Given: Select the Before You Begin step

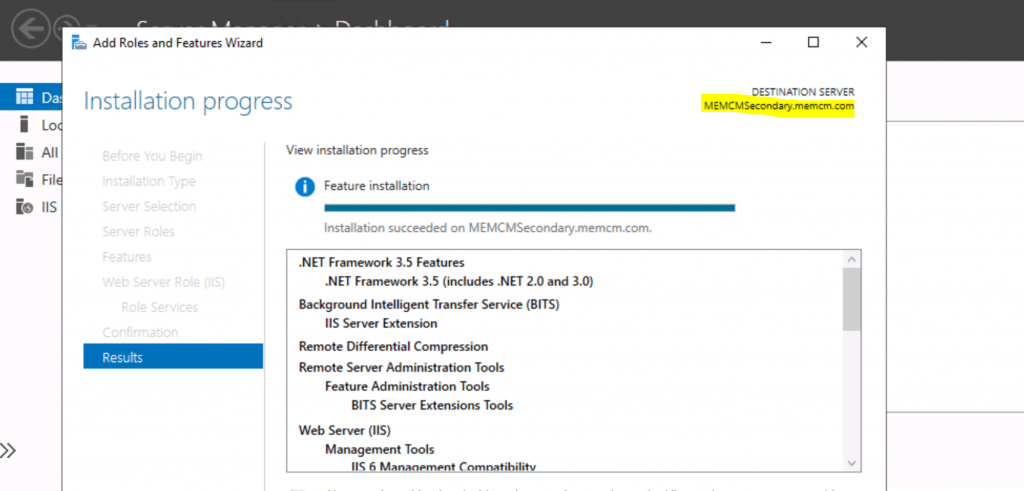Looking at the screenshot, I should 152,156.
